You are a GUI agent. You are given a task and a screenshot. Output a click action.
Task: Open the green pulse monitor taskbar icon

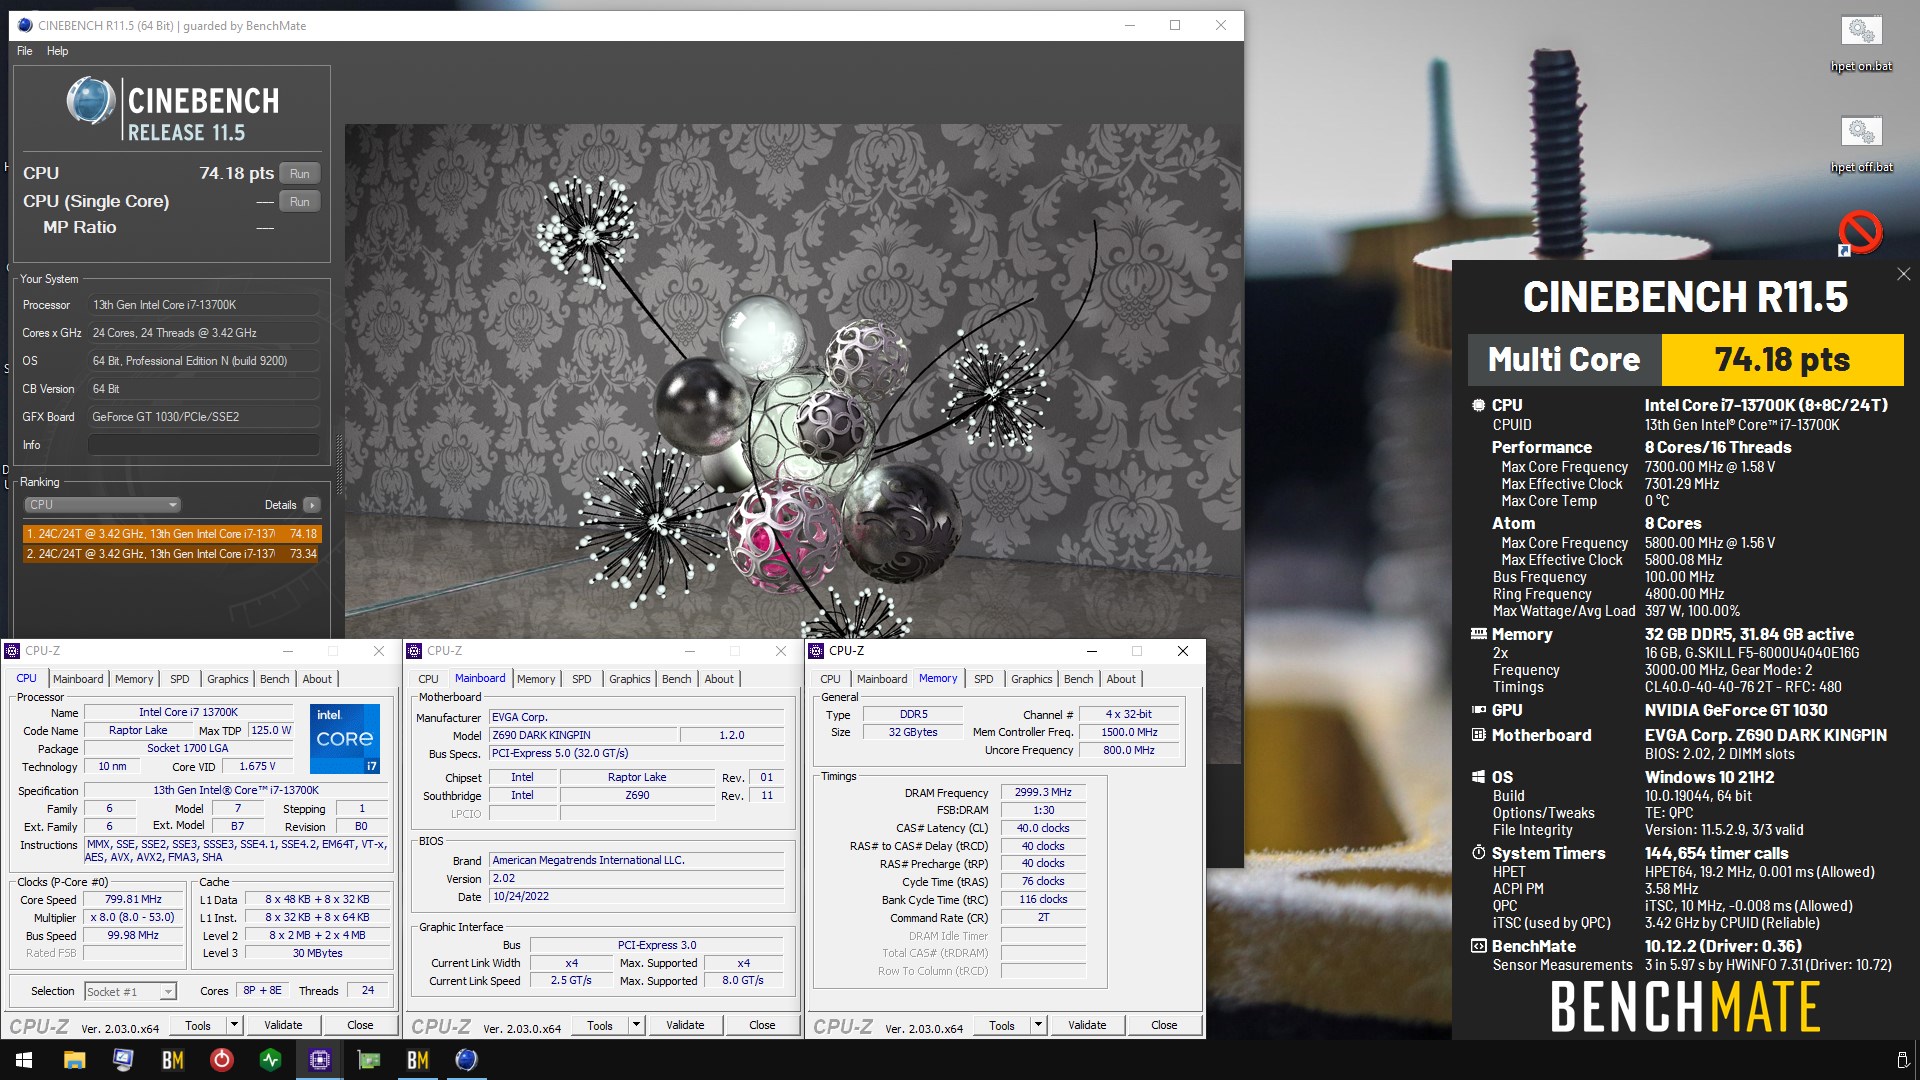coord(270,1060)
